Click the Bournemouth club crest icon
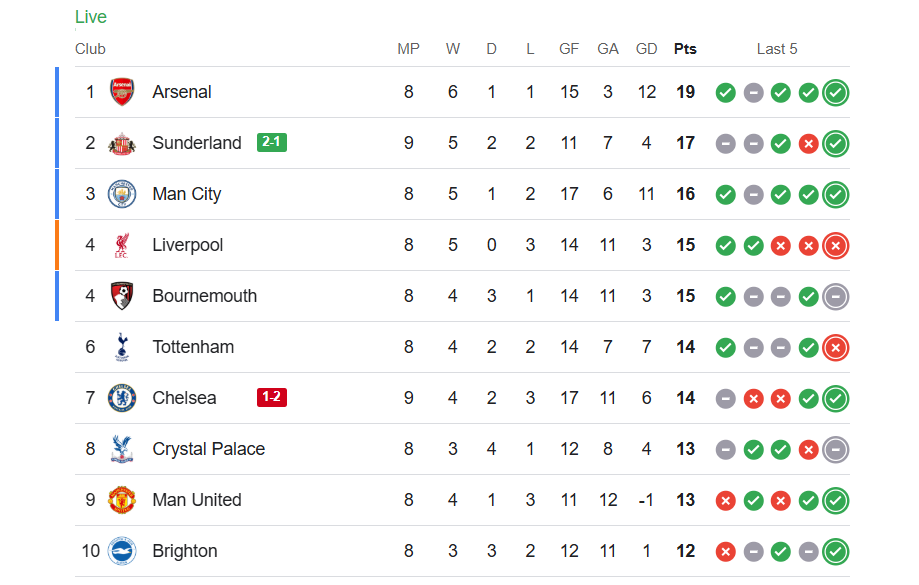The width and height of the screenshot is (919, 585). (122, 296)
